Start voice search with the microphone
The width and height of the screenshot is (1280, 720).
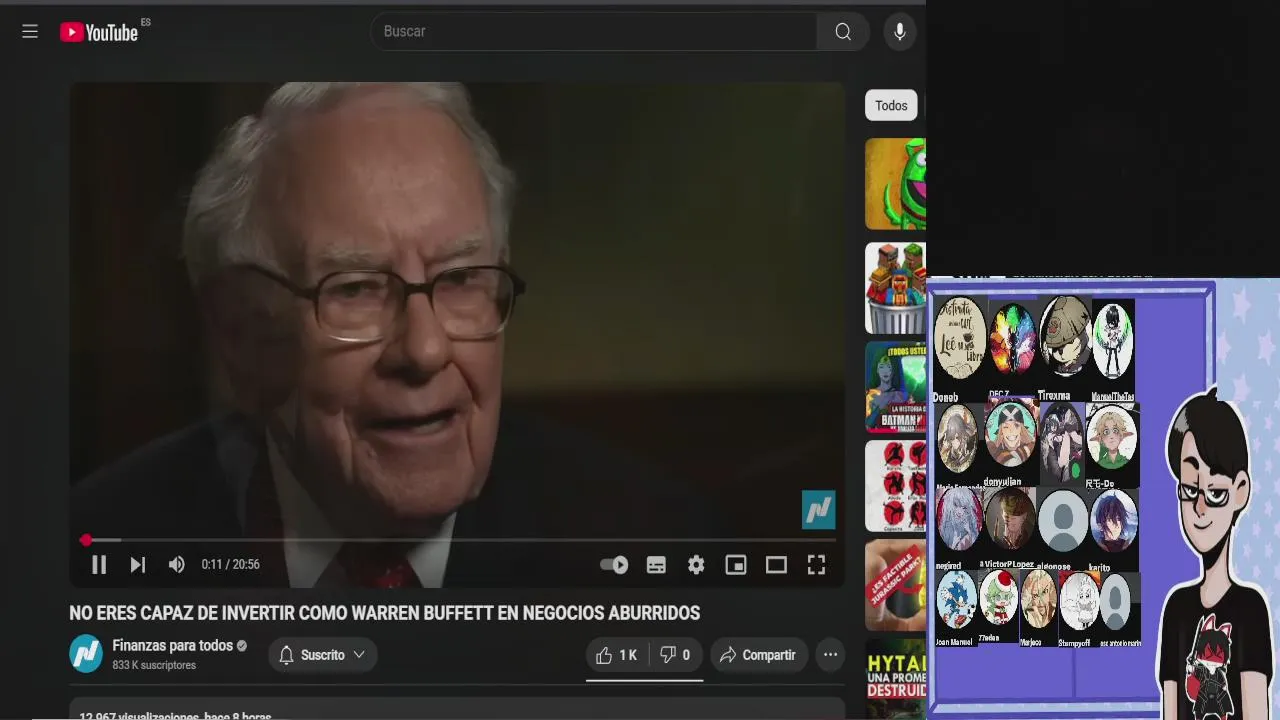[899, 32]
